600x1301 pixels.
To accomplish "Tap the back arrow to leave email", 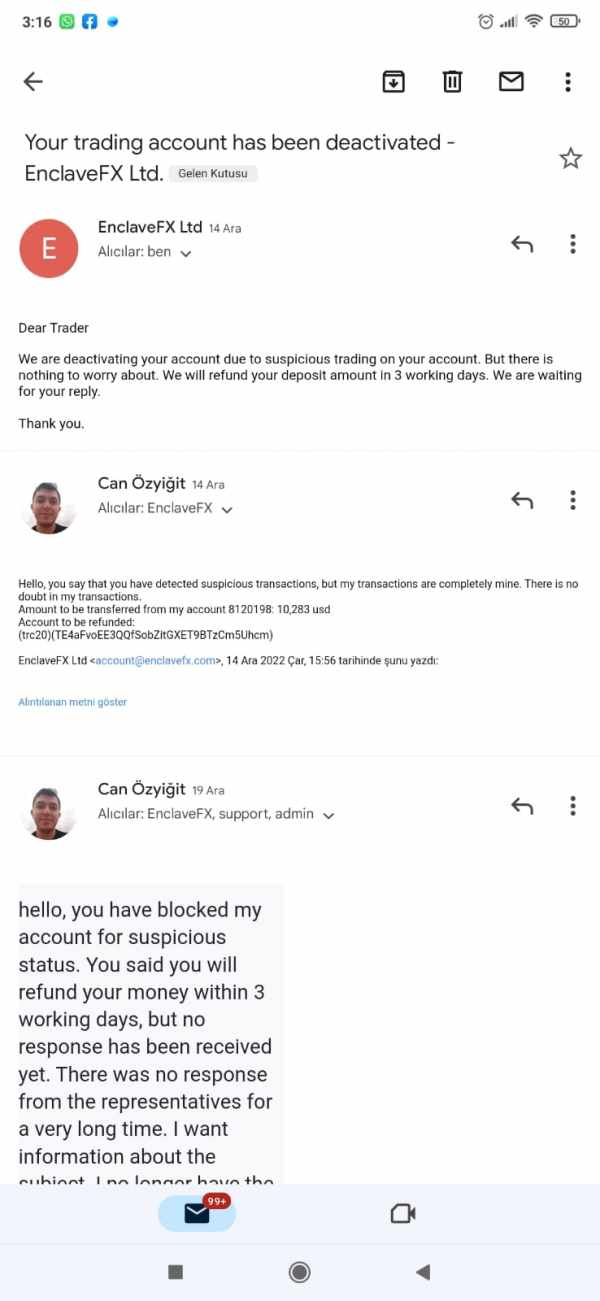I will 33,82.
